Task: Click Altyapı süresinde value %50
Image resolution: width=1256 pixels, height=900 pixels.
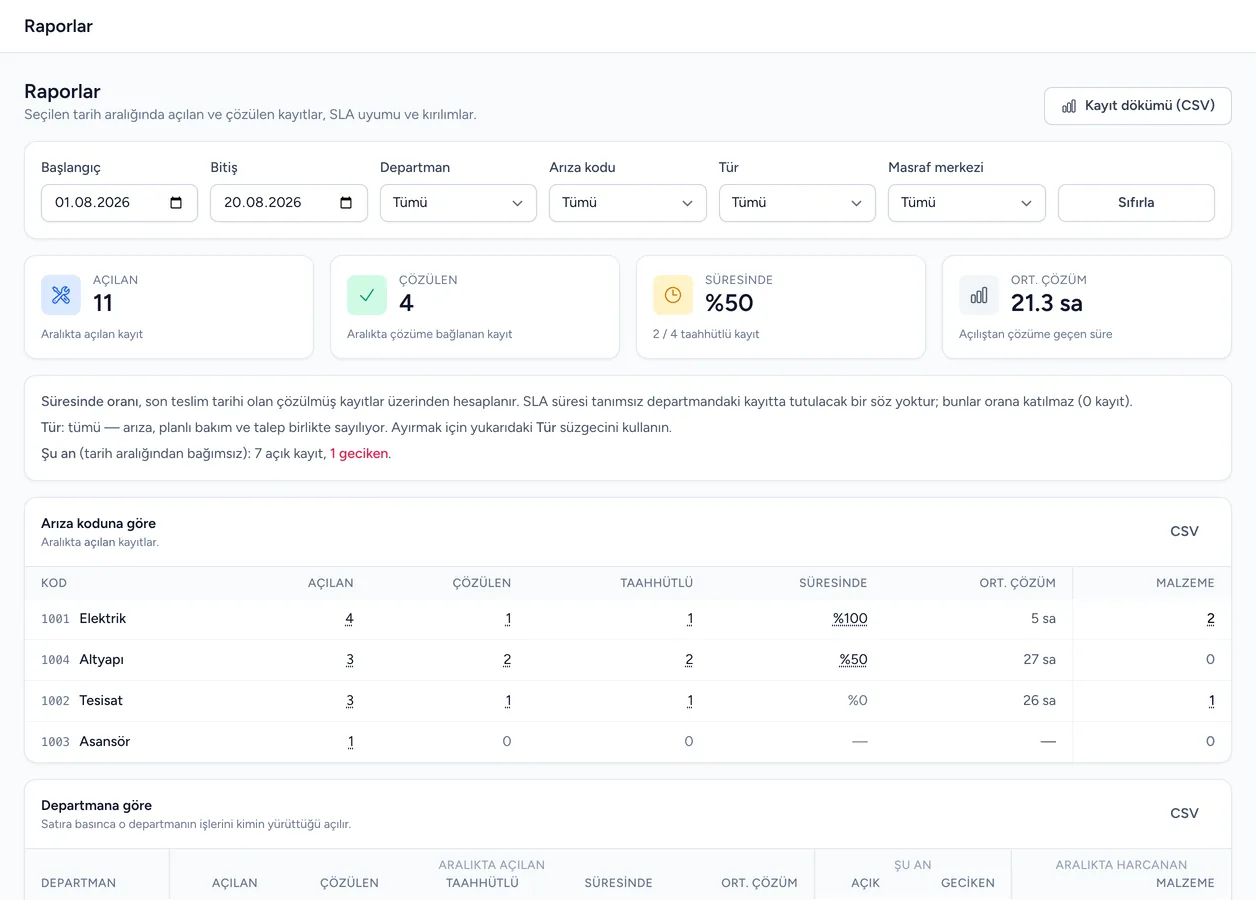Action: (x=853, y=660)
